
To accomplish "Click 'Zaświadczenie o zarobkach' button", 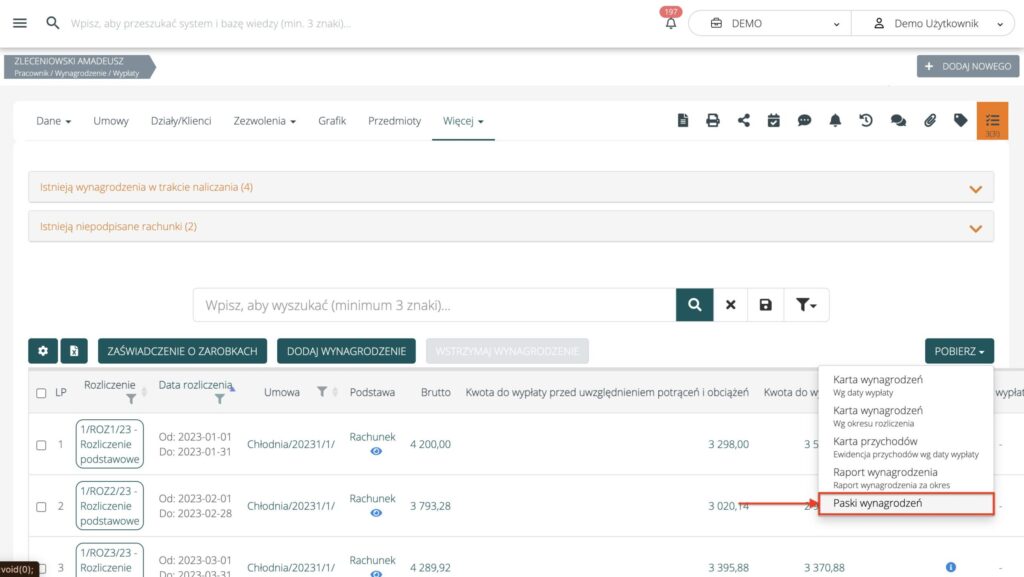I will coord(182,351).
